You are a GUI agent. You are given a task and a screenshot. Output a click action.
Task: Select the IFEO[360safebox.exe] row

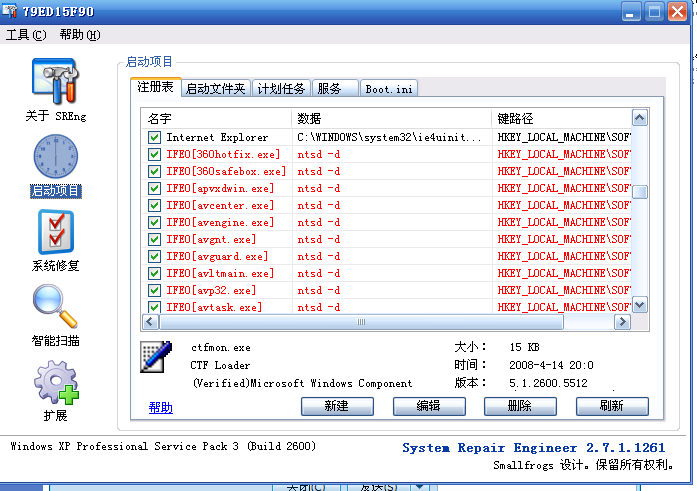pos(387,171)
